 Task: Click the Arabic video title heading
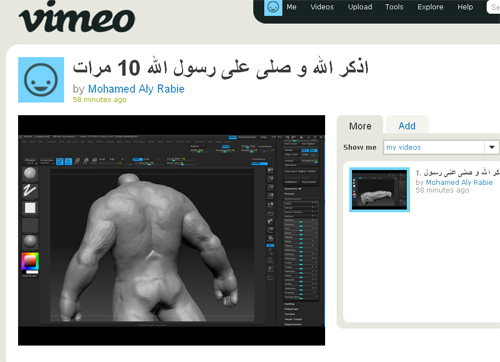coord(221,68)
